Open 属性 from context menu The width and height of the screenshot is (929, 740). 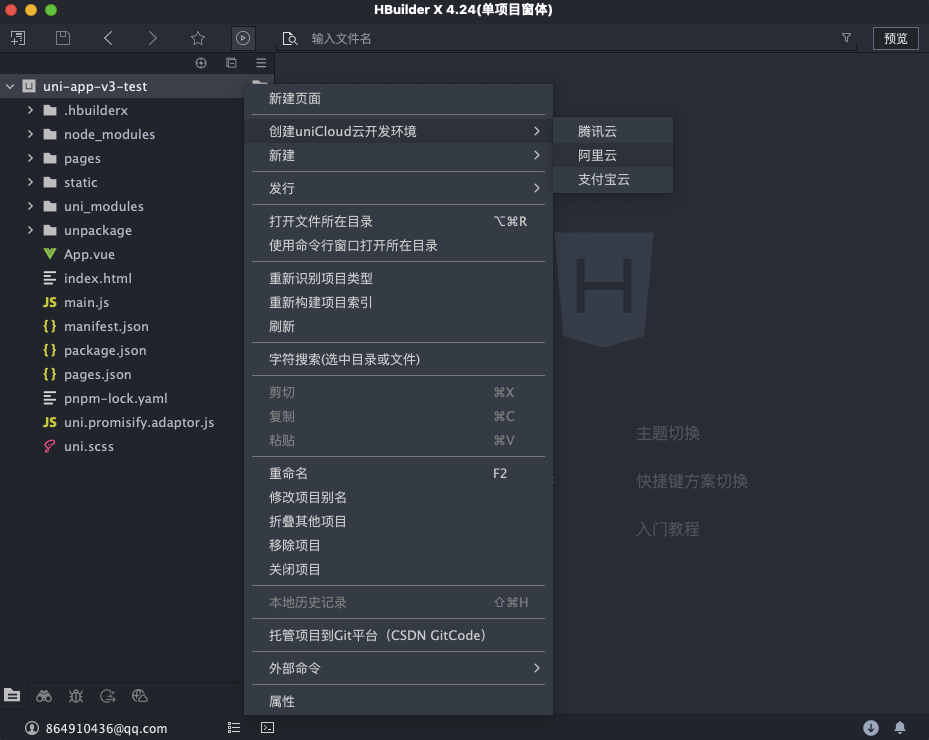(398, 701)
